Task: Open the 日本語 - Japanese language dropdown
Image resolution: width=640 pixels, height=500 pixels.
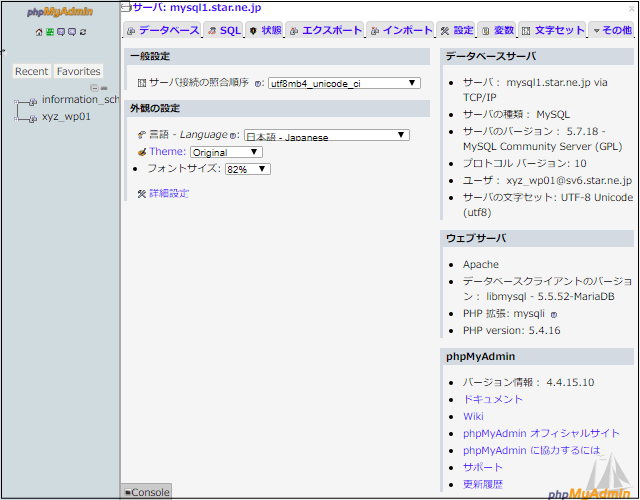Action: coord(327,135)
